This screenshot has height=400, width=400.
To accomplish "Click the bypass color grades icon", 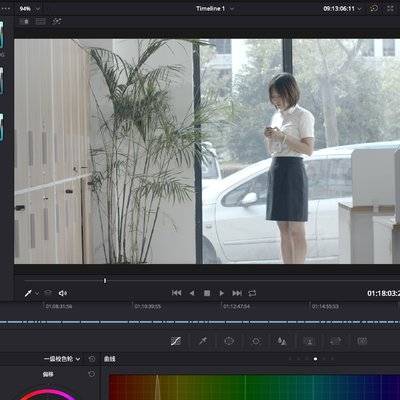I will tap(374, 9).
